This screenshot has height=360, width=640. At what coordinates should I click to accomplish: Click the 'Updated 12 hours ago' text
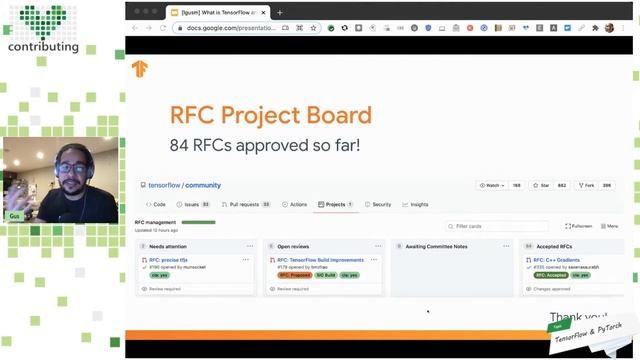pos(156,231)
